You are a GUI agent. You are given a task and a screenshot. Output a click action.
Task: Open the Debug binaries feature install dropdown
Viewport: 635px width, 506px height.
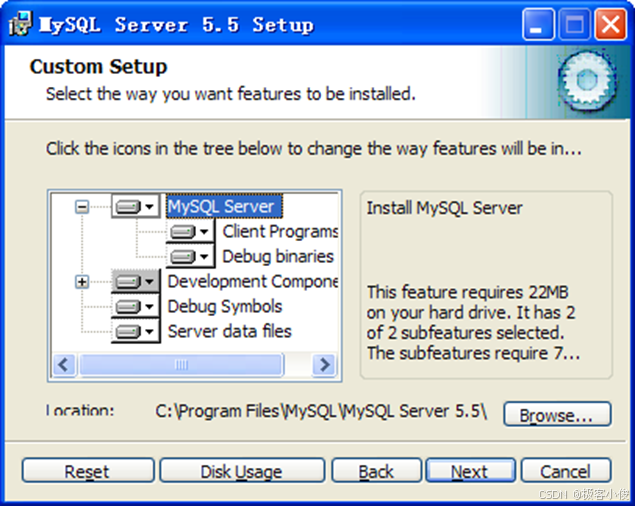click(x=190, y=256)
